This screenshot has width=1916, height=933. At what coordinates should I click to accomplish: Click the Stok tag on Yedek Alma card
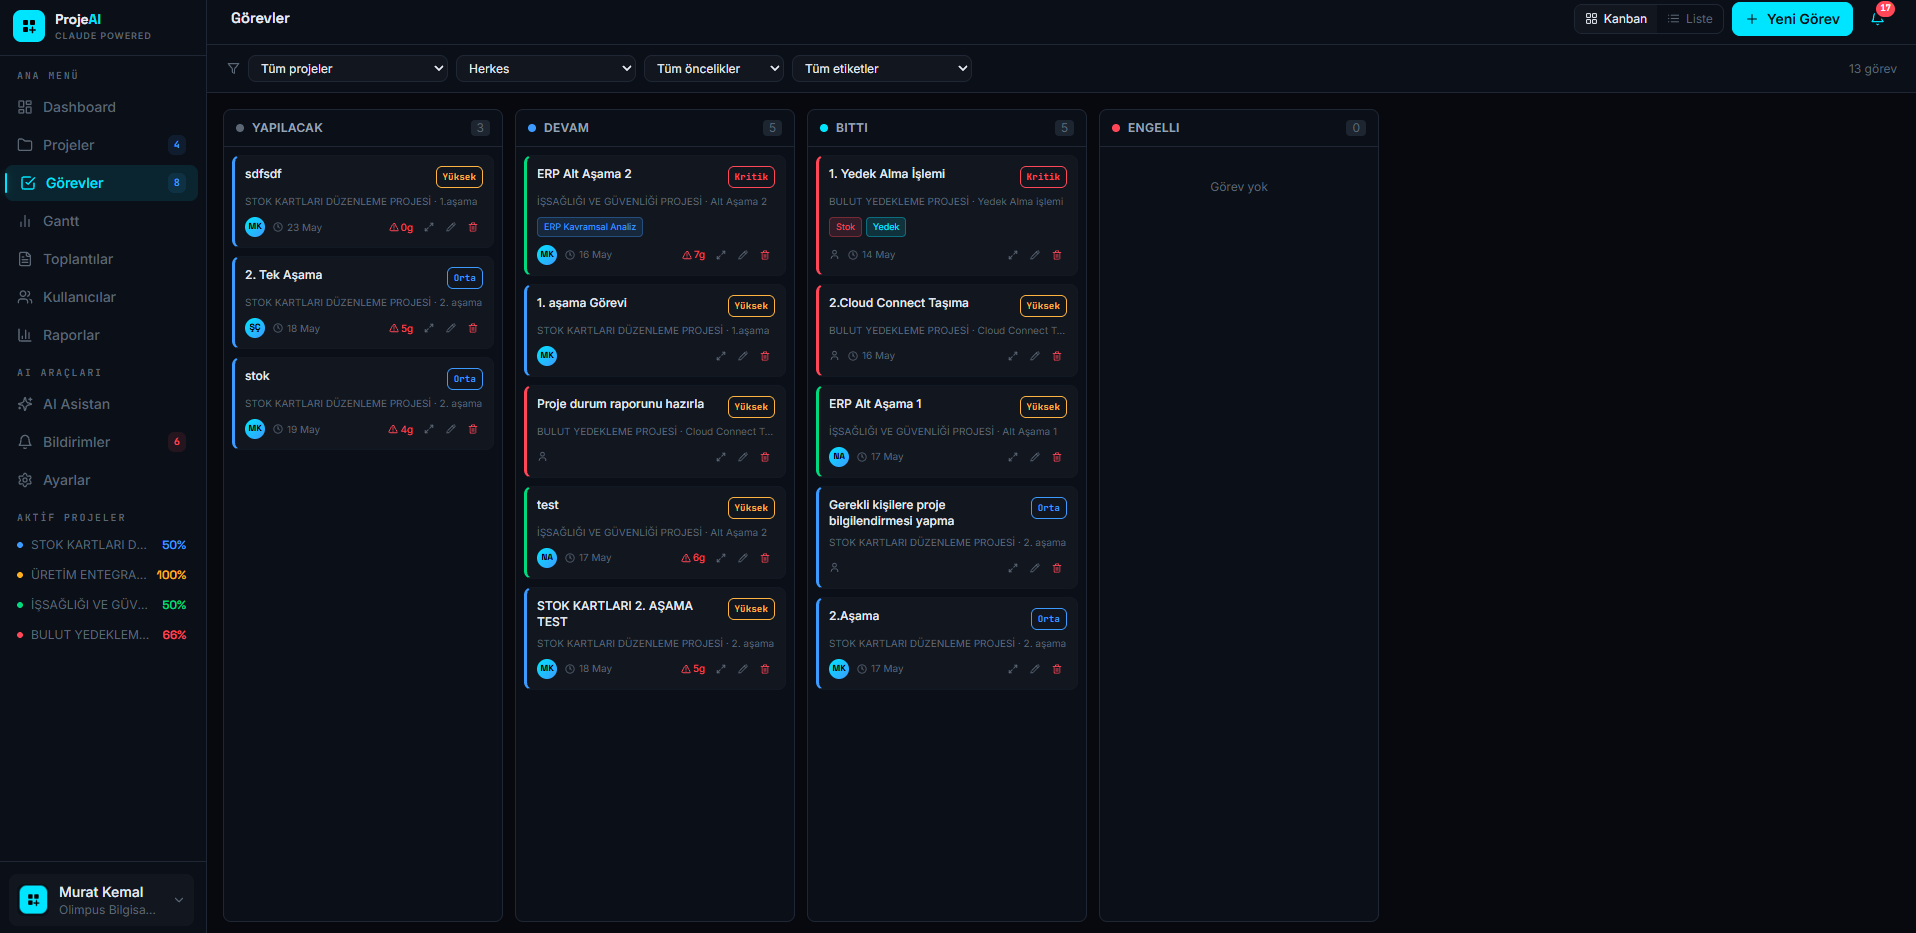coord(845,227)
